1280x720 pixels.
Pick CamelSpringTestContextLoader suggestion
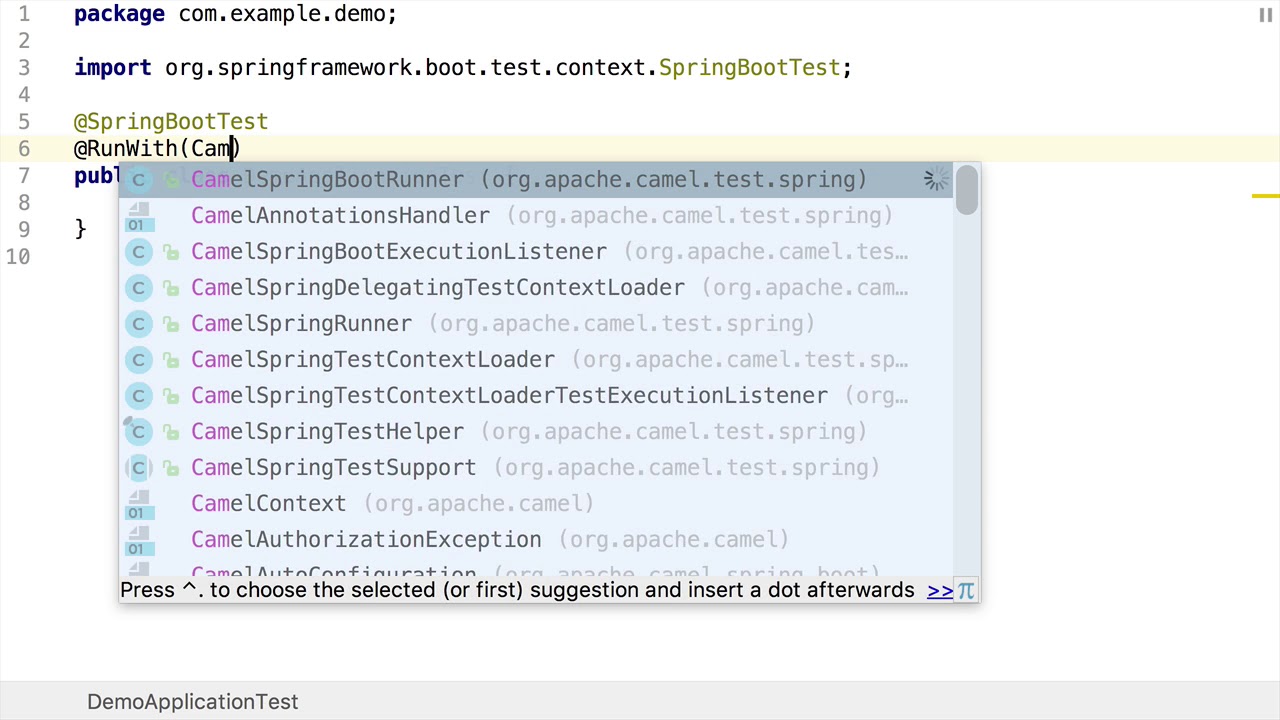(536, 360)
